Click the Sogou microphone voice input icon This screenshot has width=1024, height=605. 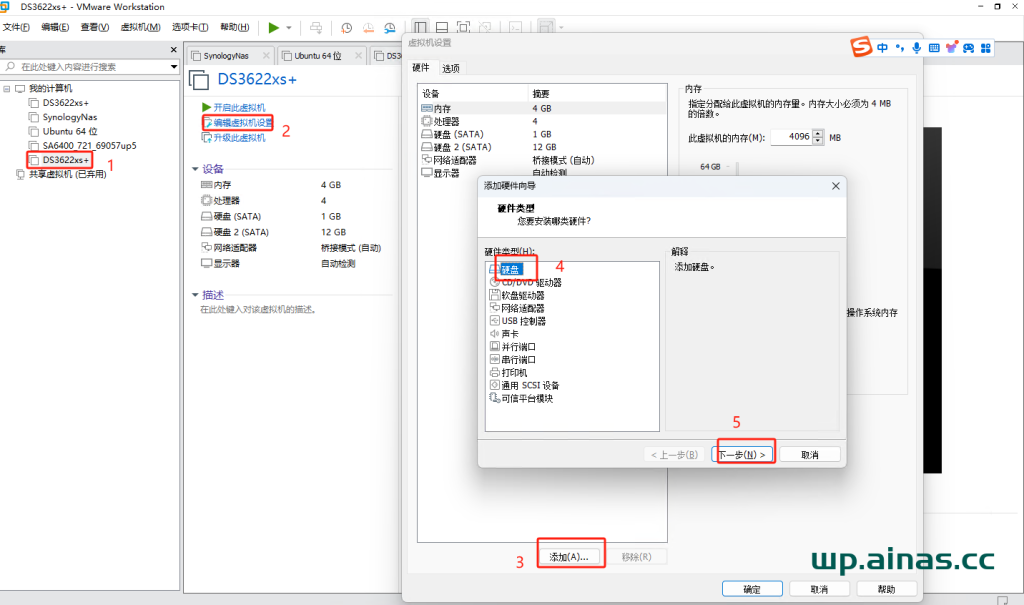point(917,48)
